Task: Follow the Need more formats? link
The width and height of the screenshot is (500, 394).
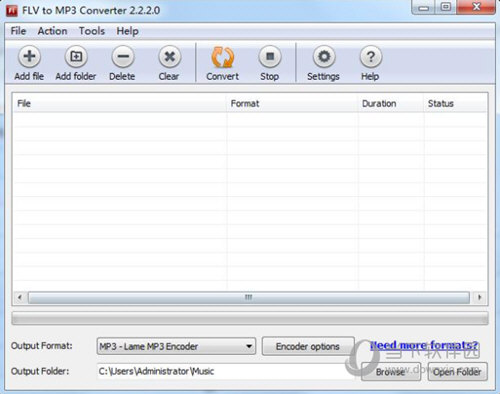Action: coord(424,345)
